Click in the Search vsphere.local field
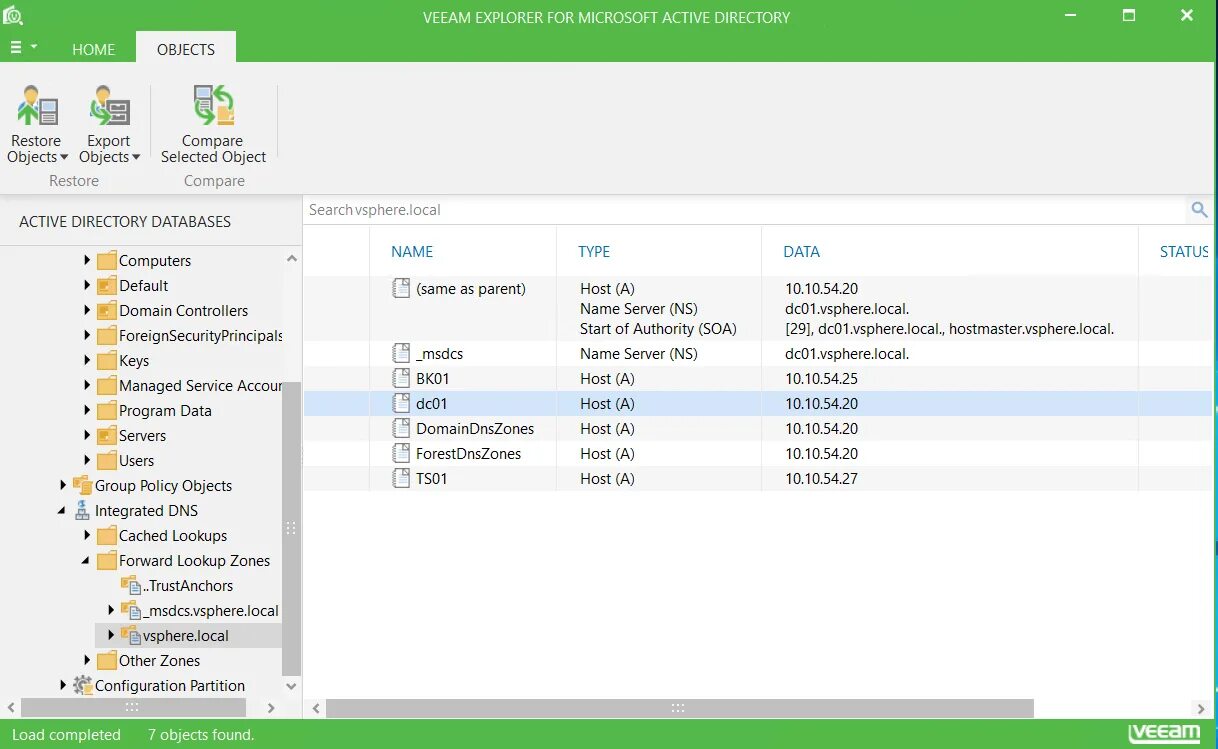Screen dimensions: 1218x749 tap(745, 210)
